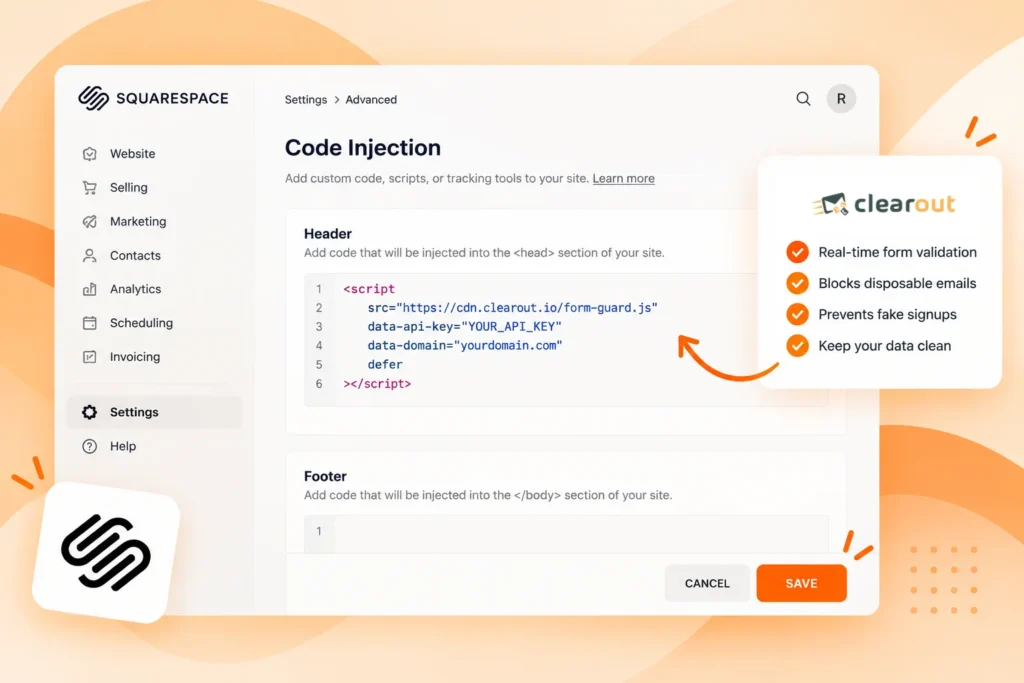The height and width of the screenshot is (683, 1024).
Task: Click the Settings gear icon
Action: tap(89, 412)
